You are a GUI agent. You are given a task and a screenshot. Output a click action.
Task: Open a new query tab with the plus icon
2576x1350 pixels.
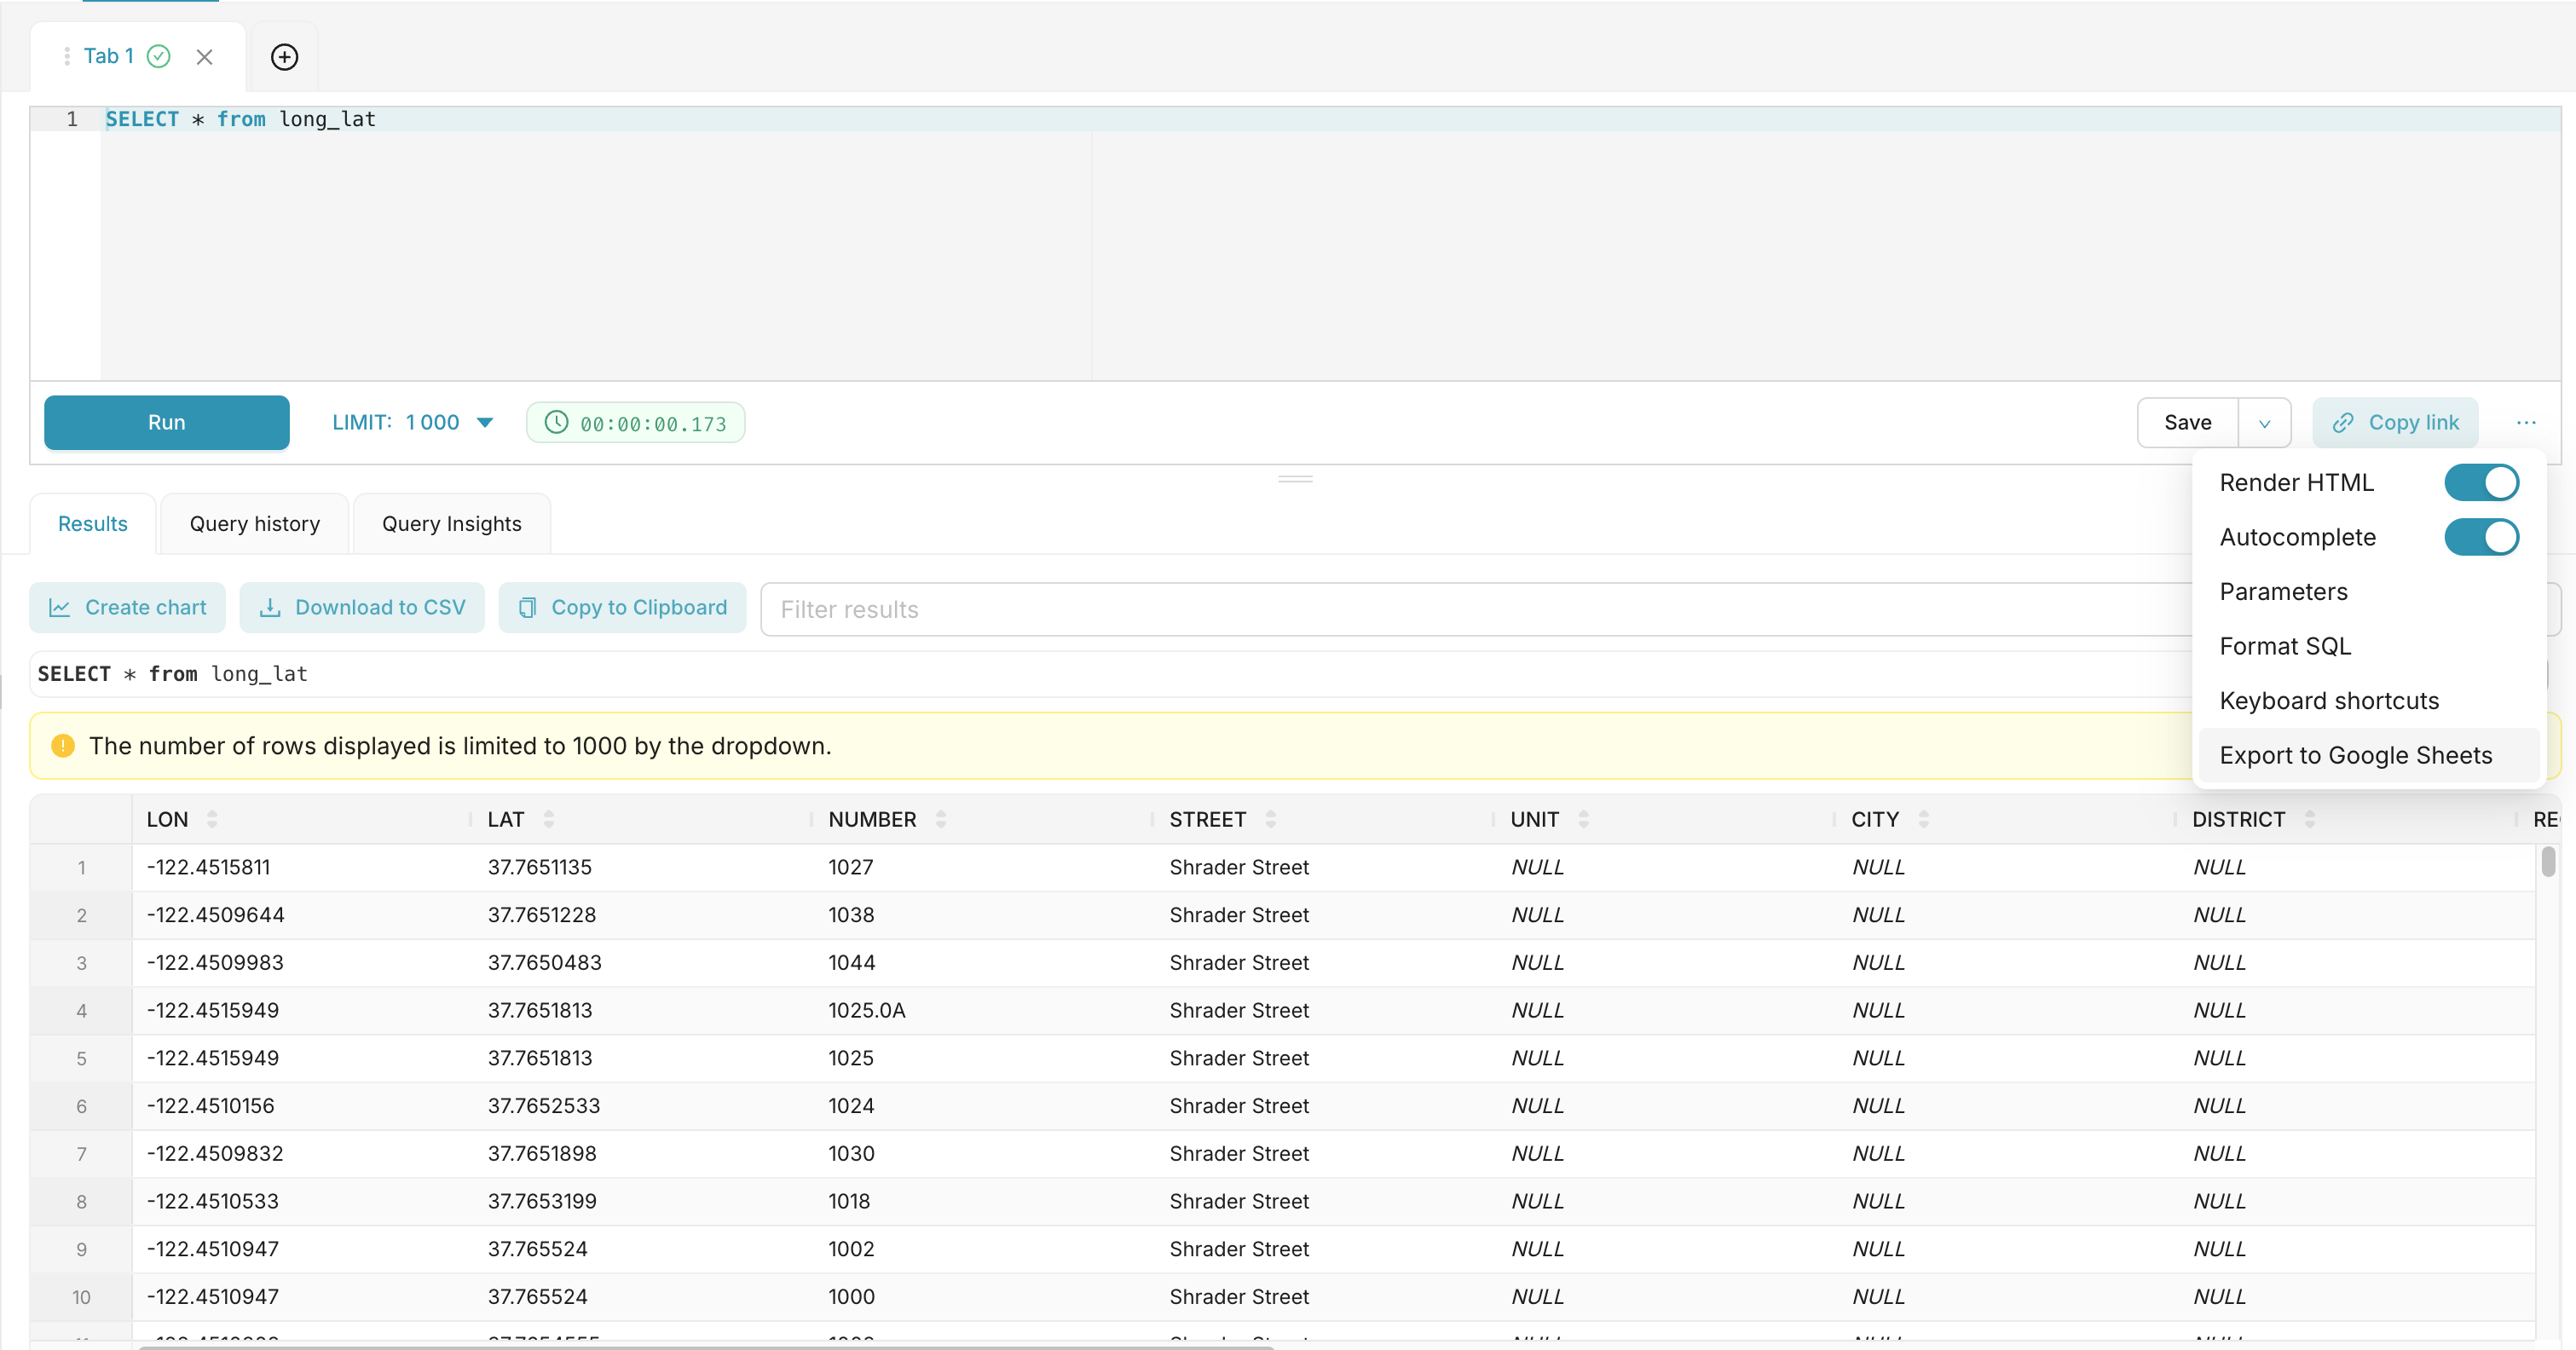coord(284,57)
